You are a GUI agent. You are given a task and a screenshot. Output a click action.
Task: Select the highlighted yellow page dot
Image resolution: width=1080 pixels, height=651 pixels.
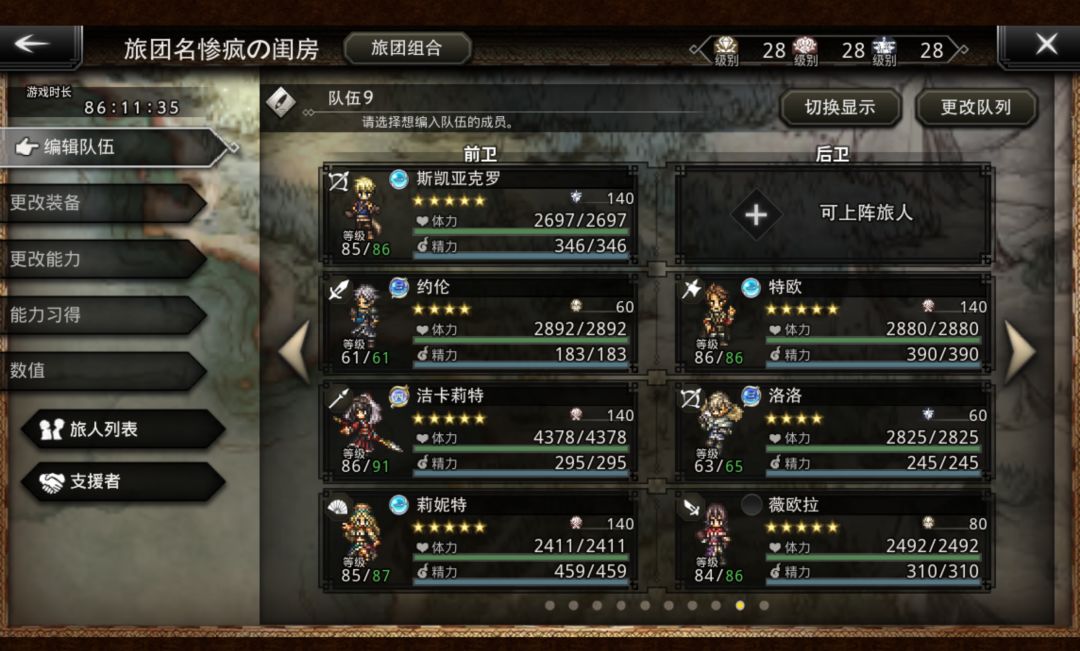740,606
